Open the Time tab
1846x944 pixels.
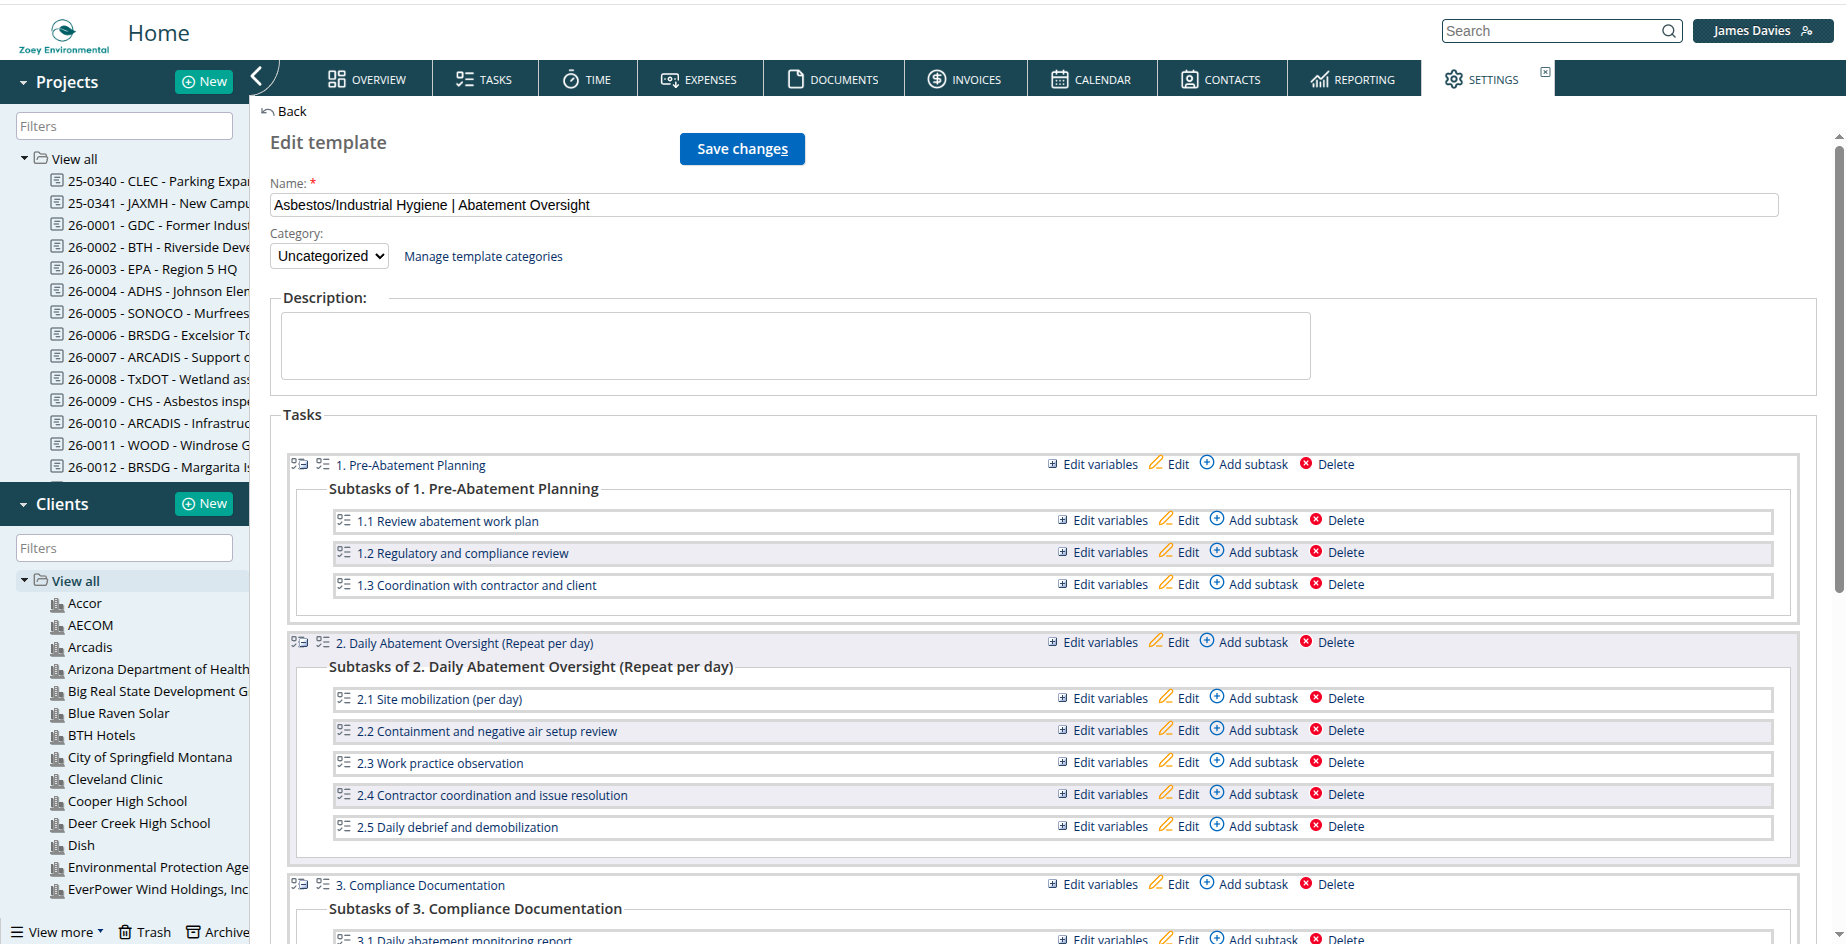[x=587, y=79]
